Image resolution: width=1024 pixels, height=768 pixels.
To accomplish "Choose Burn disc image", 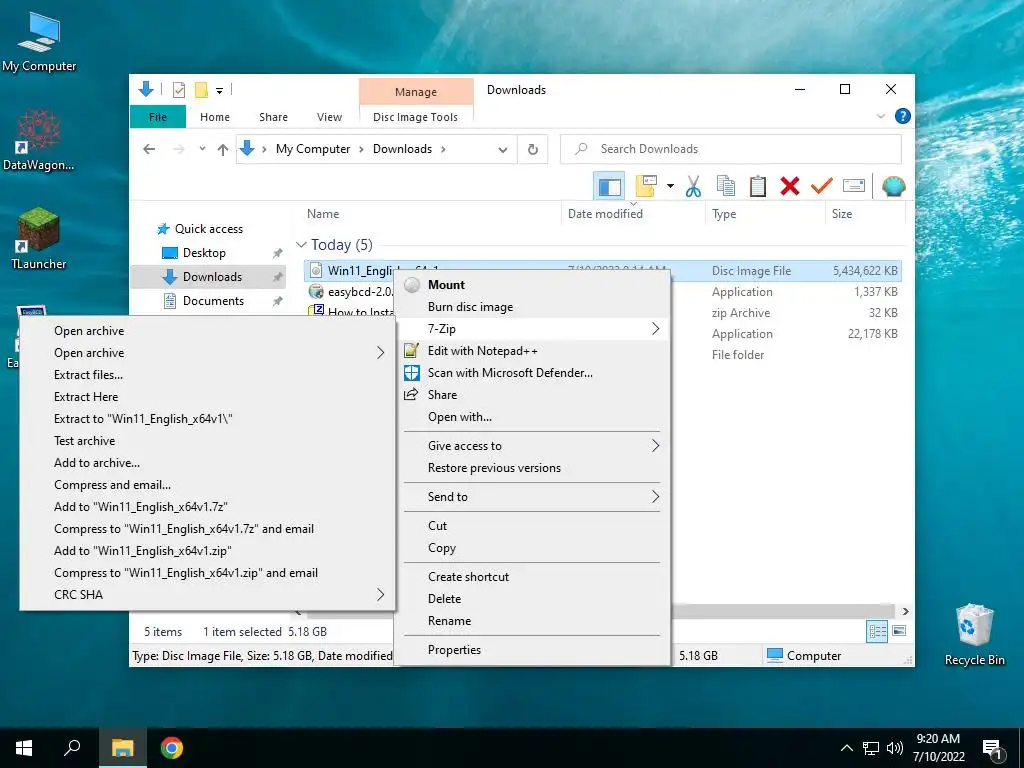I will point(532,307).
